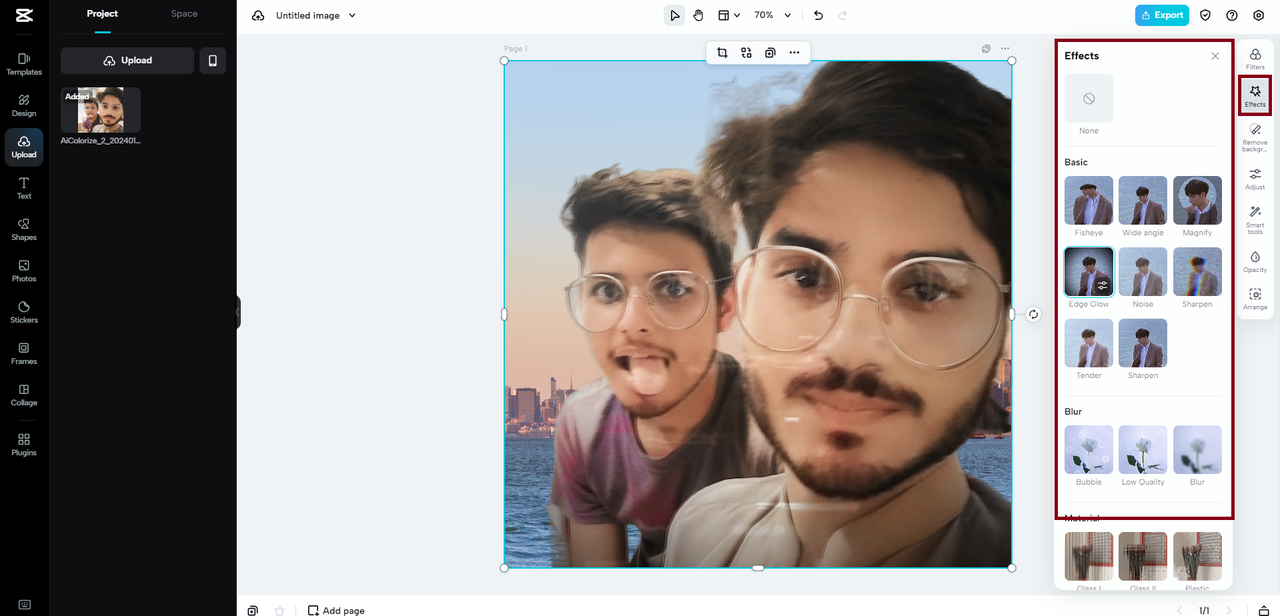Switch to the Space tab
This screenshot has width=1280, height=616.
pyautogui.click(x=184, y=14)
